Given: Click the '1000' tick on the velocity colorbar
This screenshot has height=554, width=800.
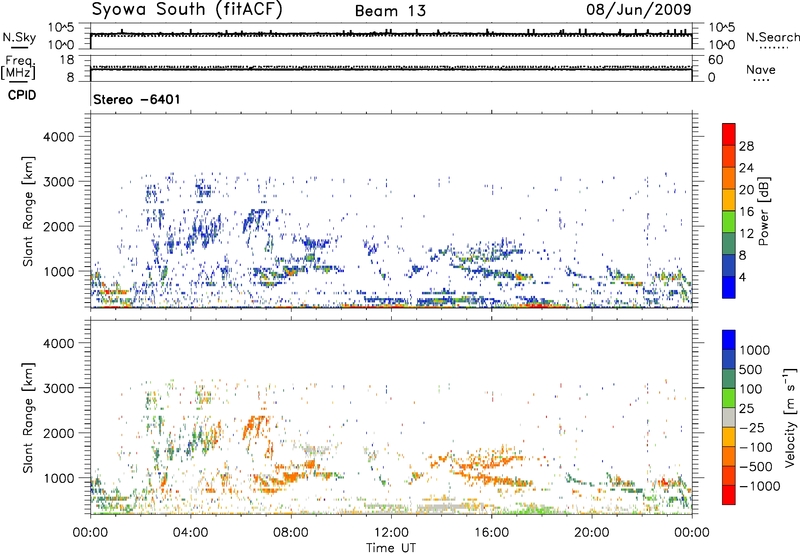Looking at the screenshot, I should pos(755,350).
